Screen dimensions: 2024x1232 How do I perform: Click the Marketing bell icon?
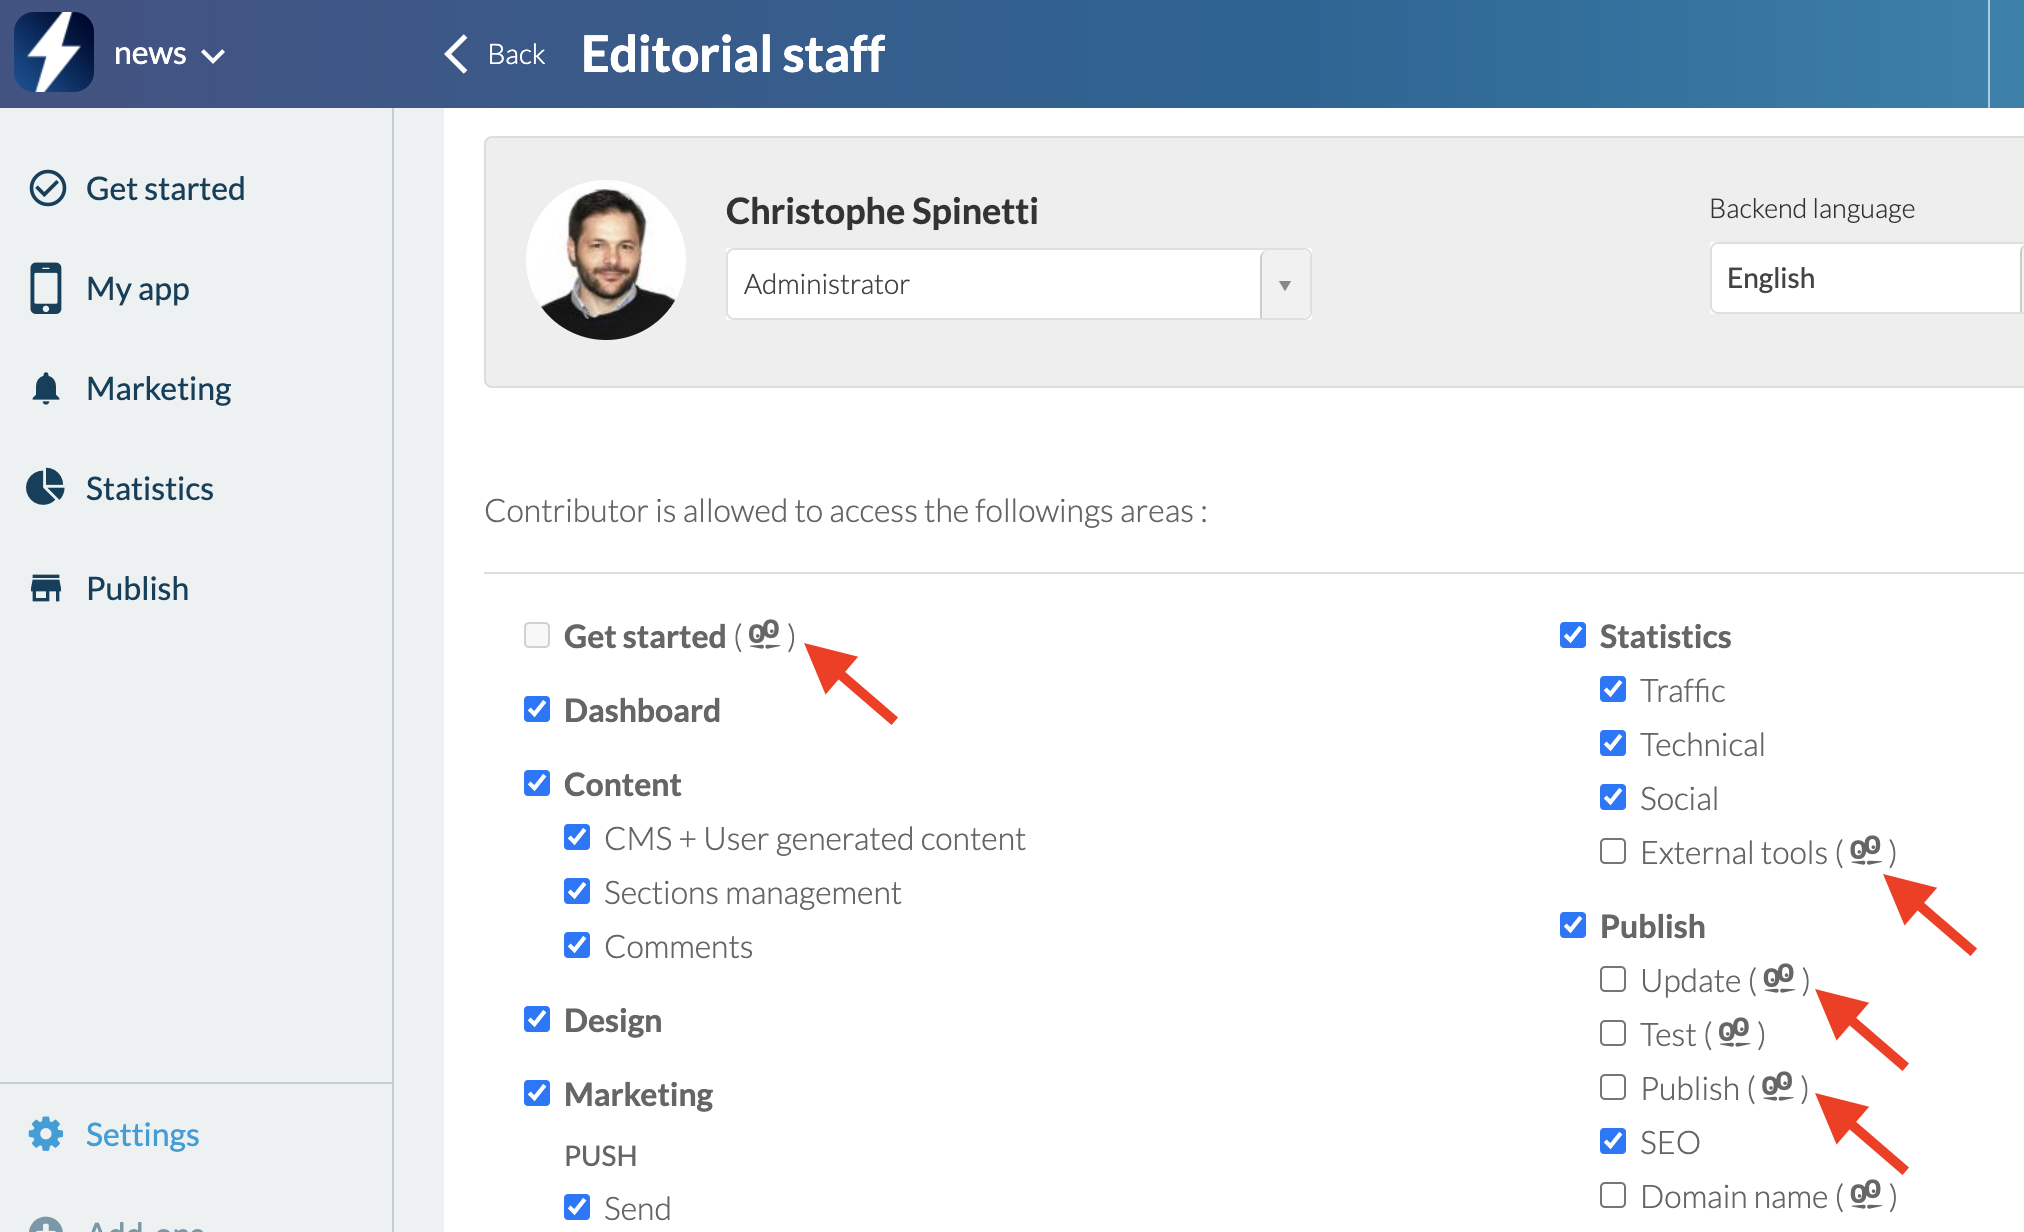[46, 388]
